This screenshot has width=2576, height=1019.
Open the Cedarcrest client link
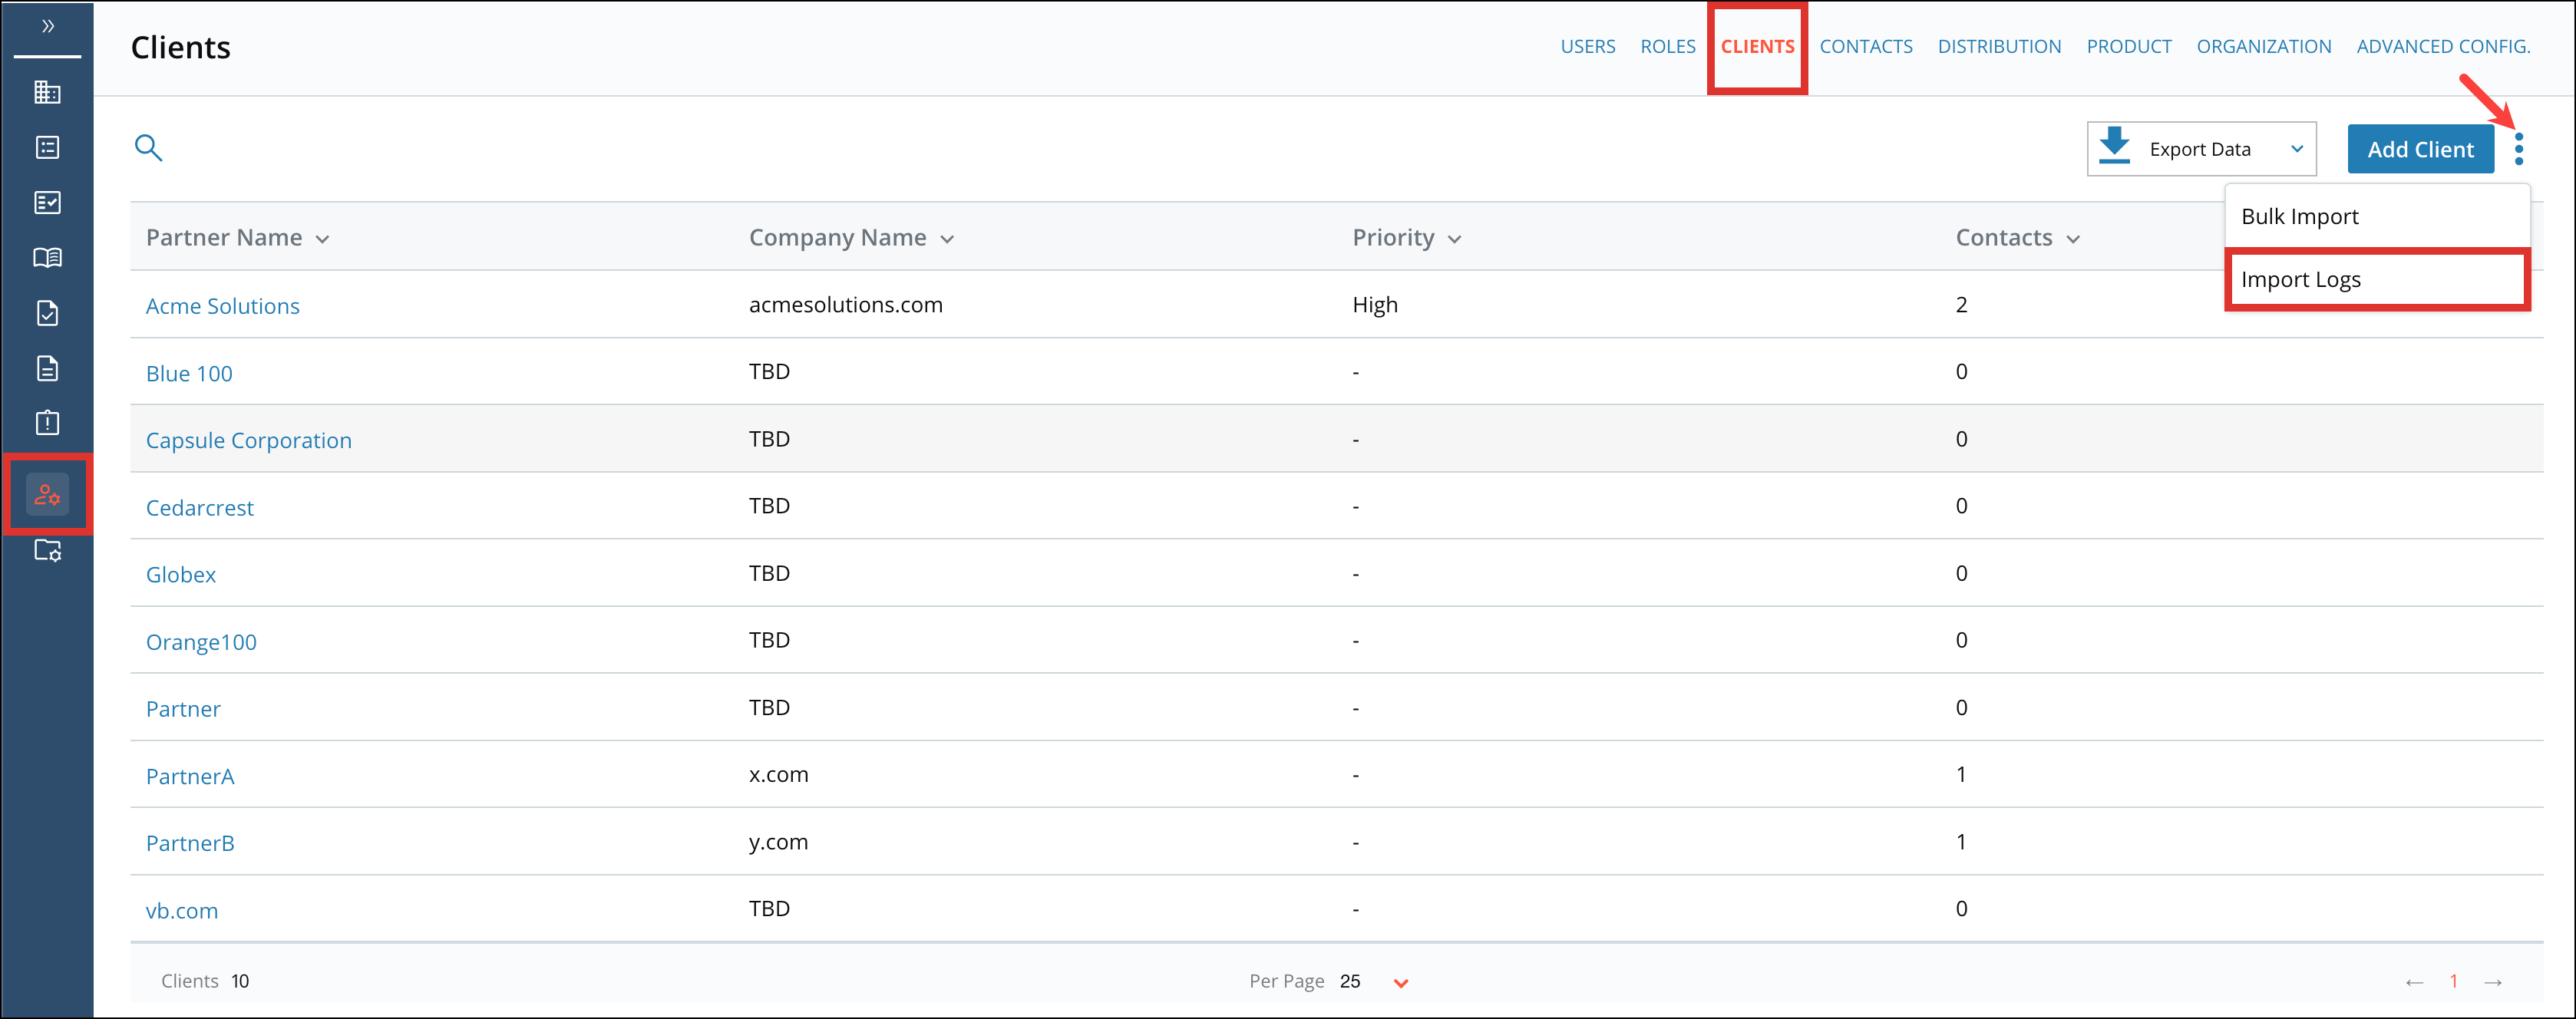pos(200,507)
